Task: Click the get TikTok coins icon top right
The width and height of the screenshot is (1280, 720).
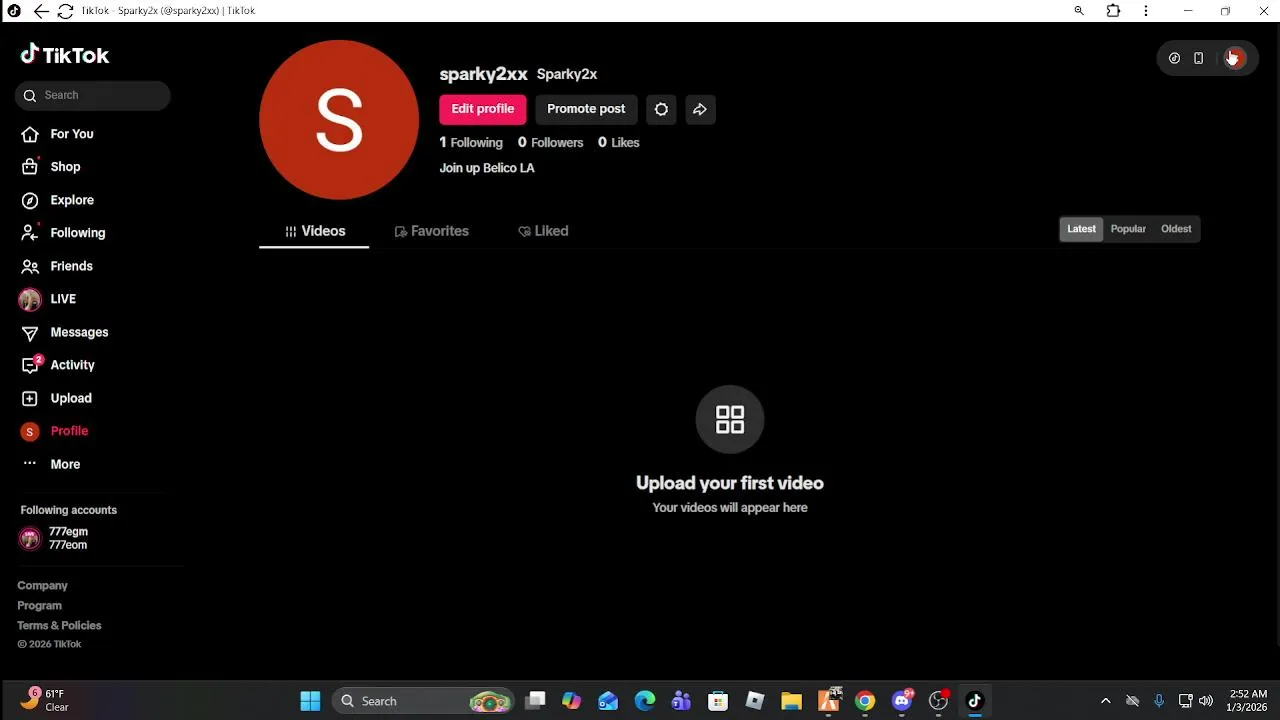Action: coord(1175,58)
